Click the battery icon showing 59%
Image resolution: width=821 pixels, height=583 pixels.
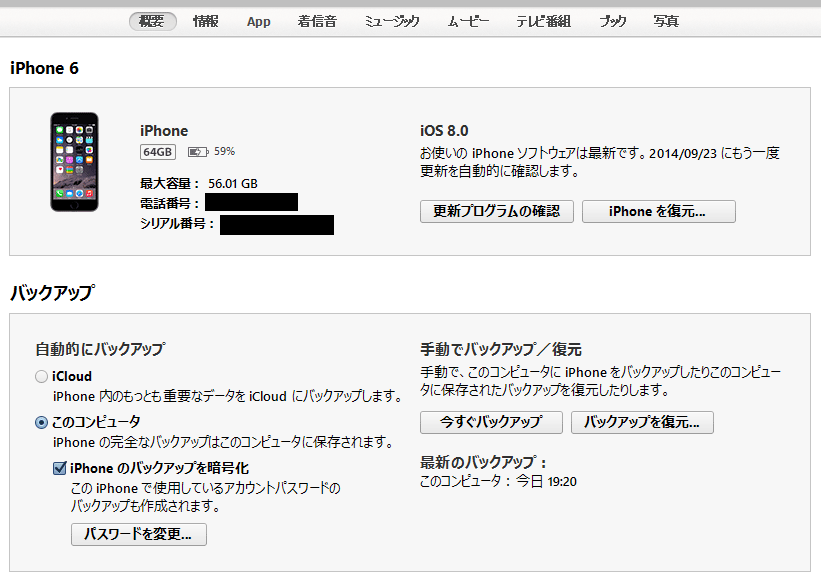tap(197, 152)
